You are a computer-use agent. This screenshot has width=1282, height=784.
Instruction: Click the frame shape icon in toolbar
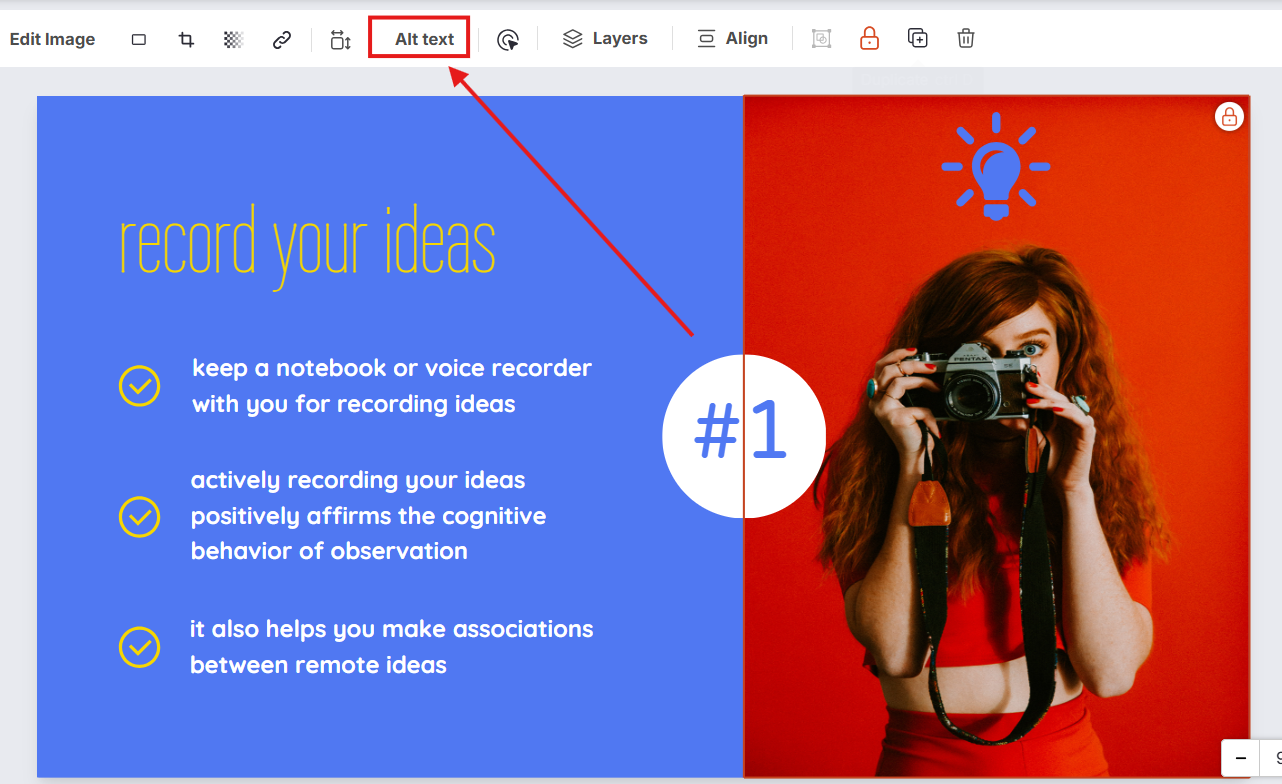(139, 39)
